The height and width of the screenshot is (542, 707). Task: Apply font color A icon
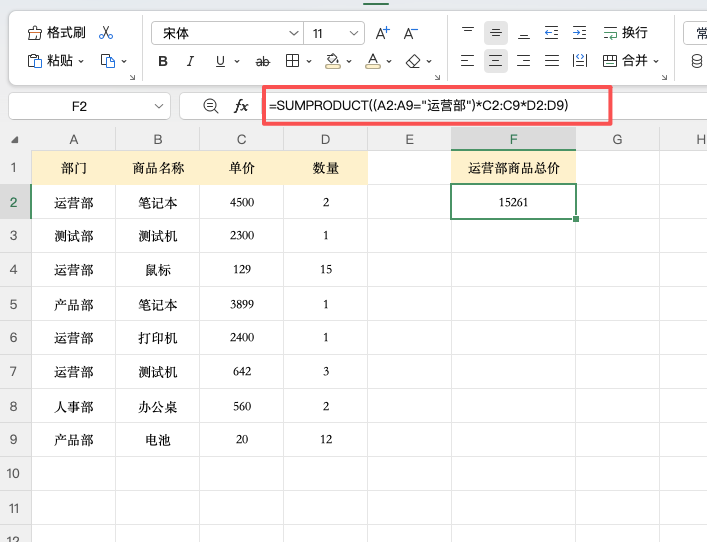[x=372, y=61]
